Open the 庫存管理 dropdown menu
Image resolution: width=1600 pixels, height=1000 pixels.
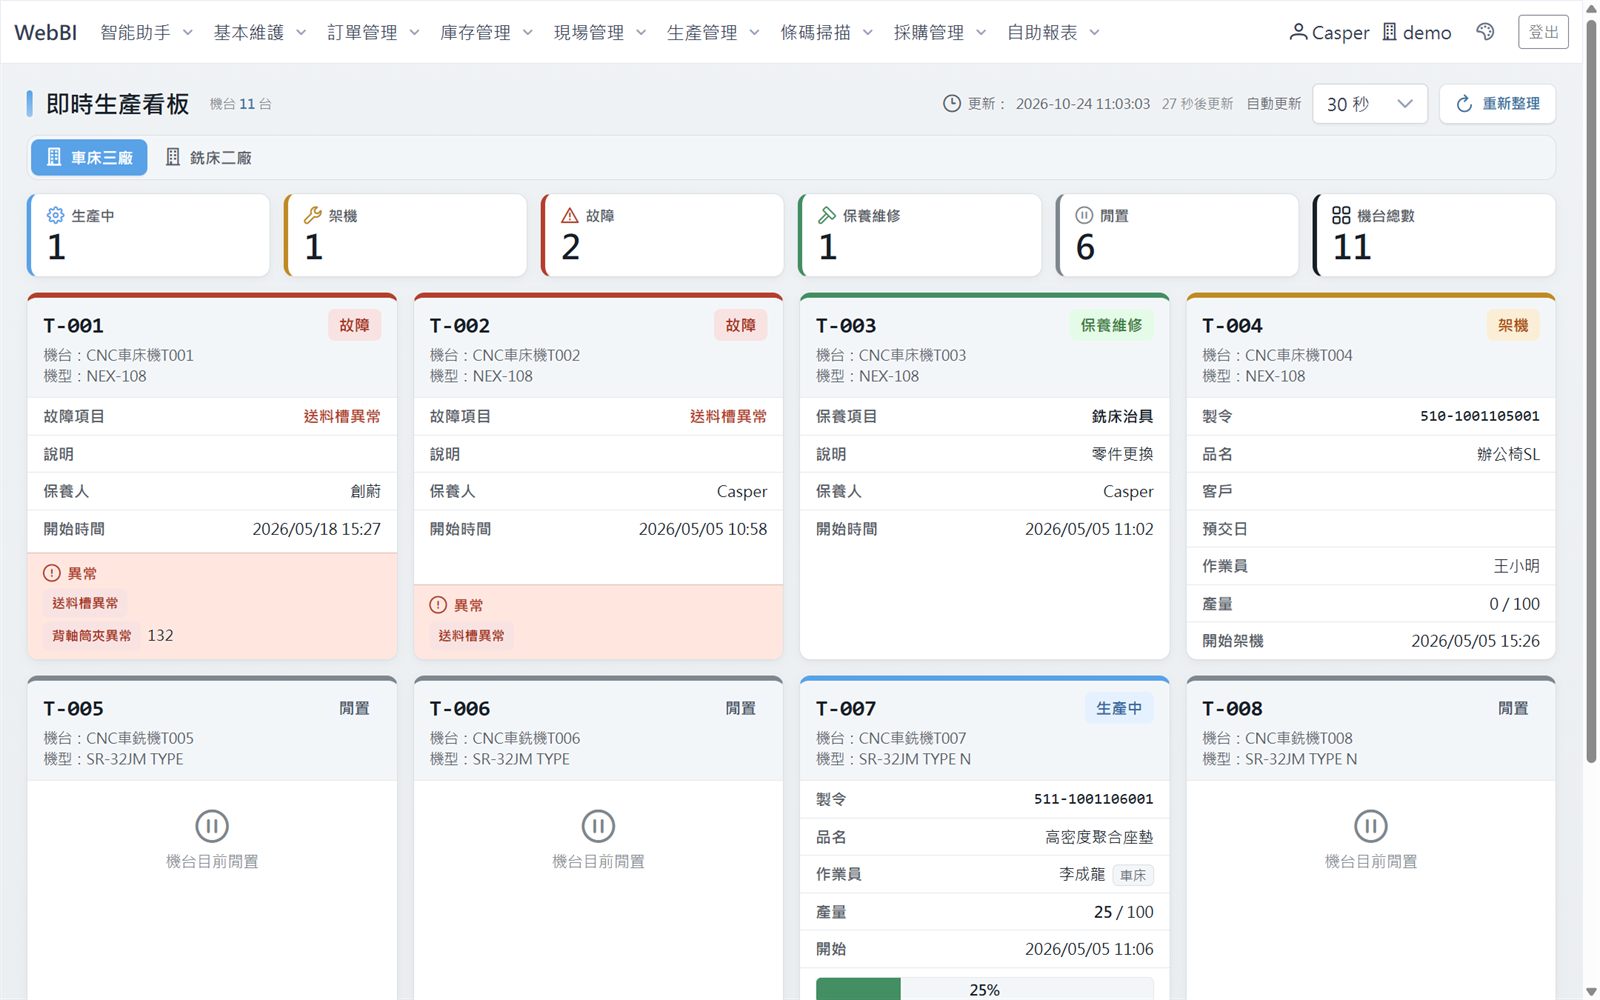(x=487, y=32)
